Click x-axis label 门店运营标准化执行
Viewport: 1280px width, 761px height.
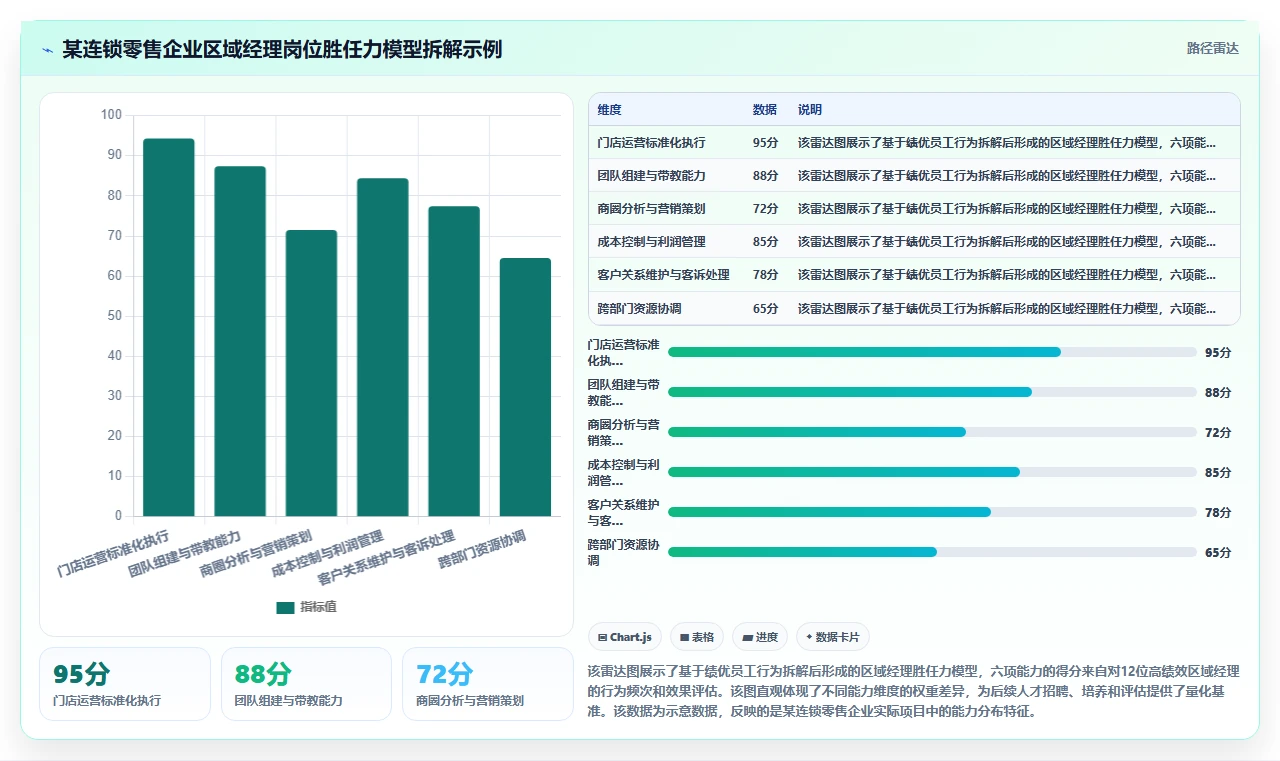click(x=113, y=555)
